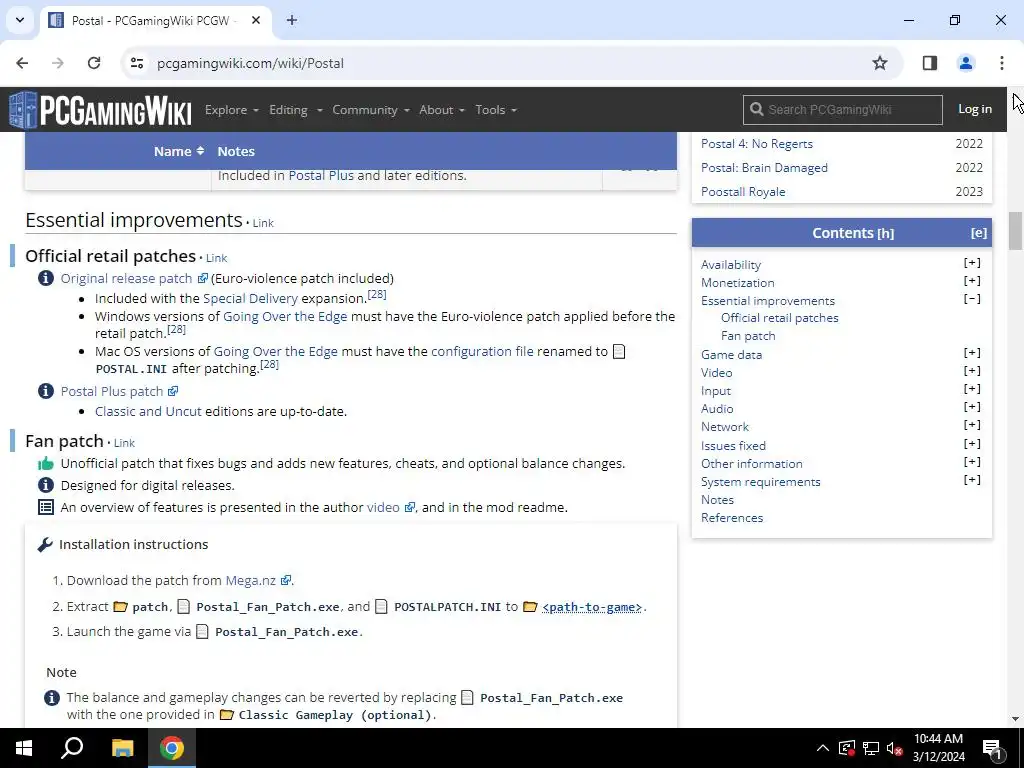Click Chrome icon in taskbar

pos(172,748)
